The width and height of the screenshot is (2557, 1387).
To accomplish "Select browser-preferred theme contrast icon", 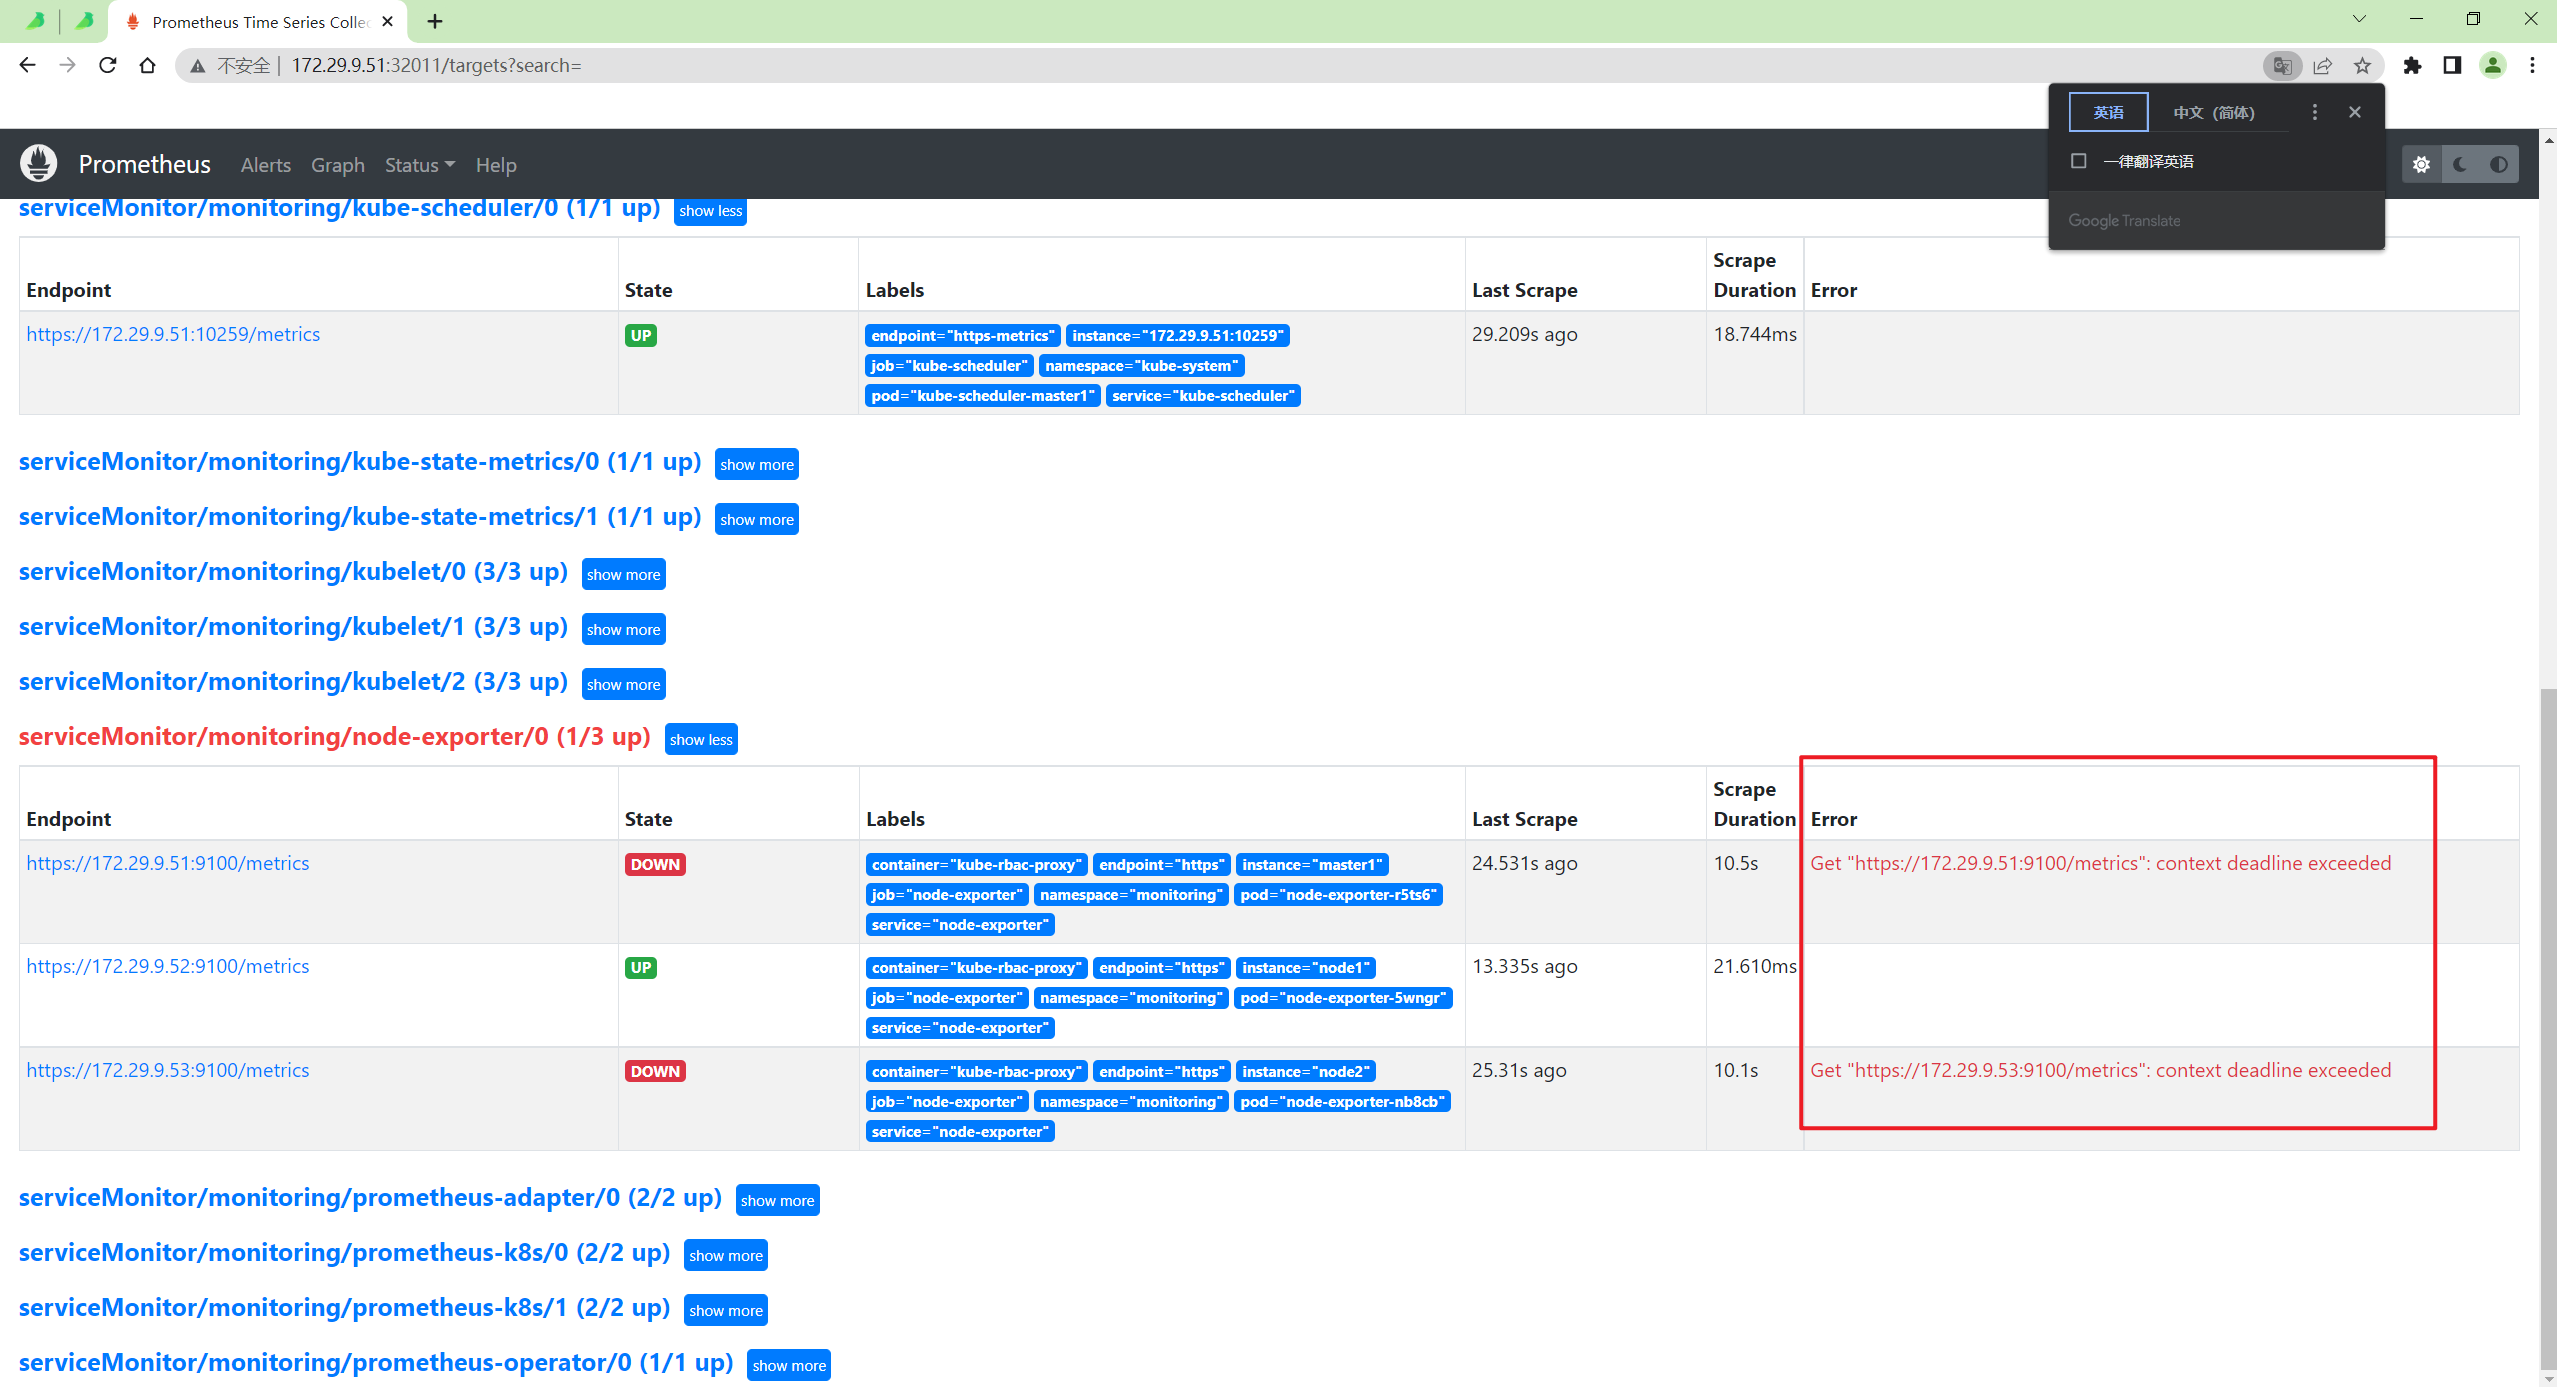I will coord(2499,165).
